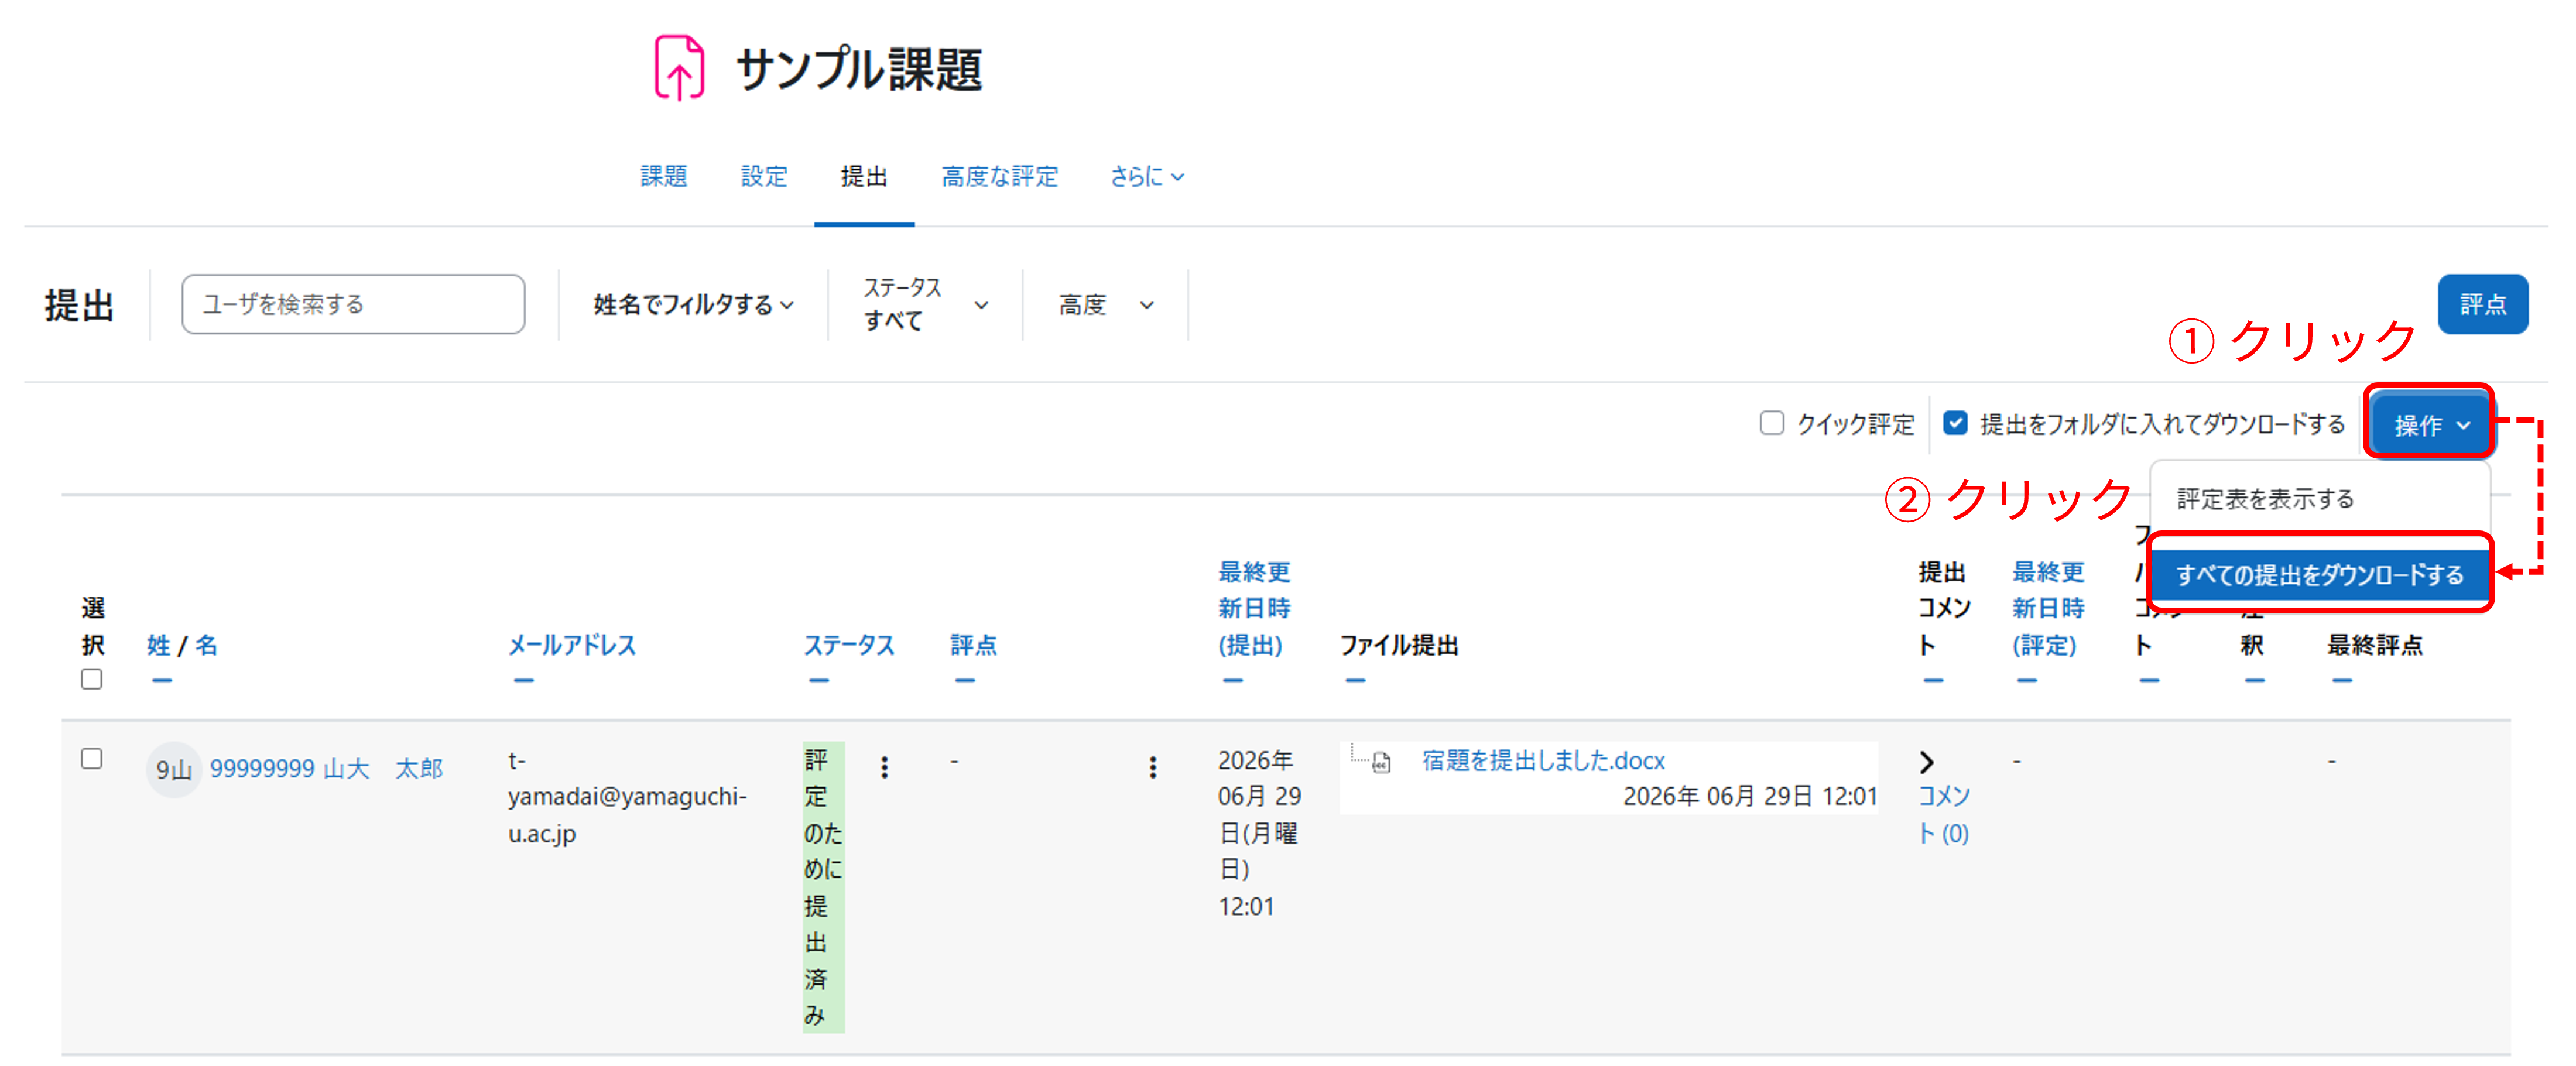Enable the クイック評定 checkbox
The width and height of the screenshot is (2576, 1066).
click(x=1771, y=423)
